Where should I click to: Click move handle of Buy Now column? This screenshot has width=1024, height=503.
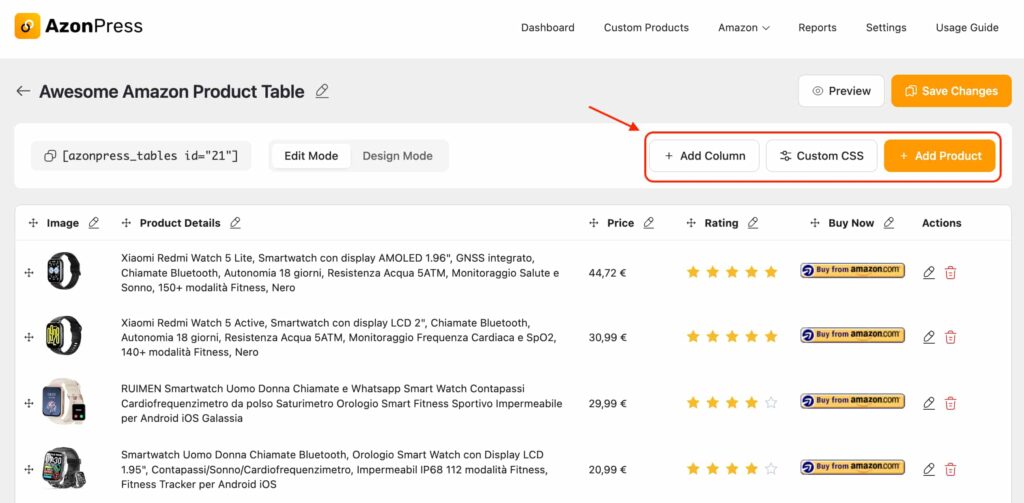tap(815, 223)
